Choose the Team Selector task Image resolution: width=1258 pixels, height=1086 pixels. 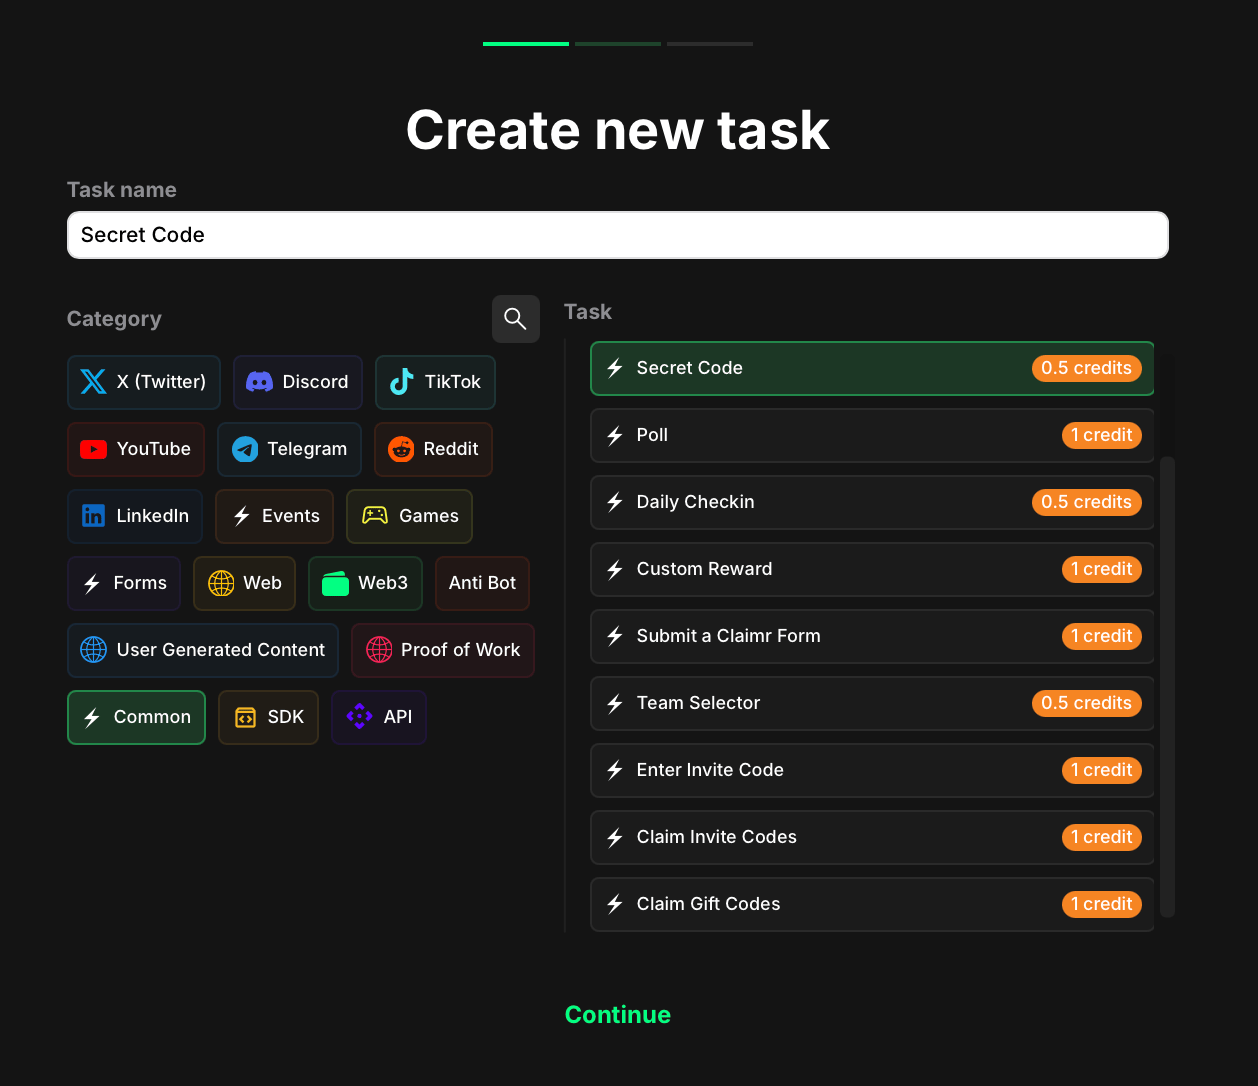pos(872,703)
